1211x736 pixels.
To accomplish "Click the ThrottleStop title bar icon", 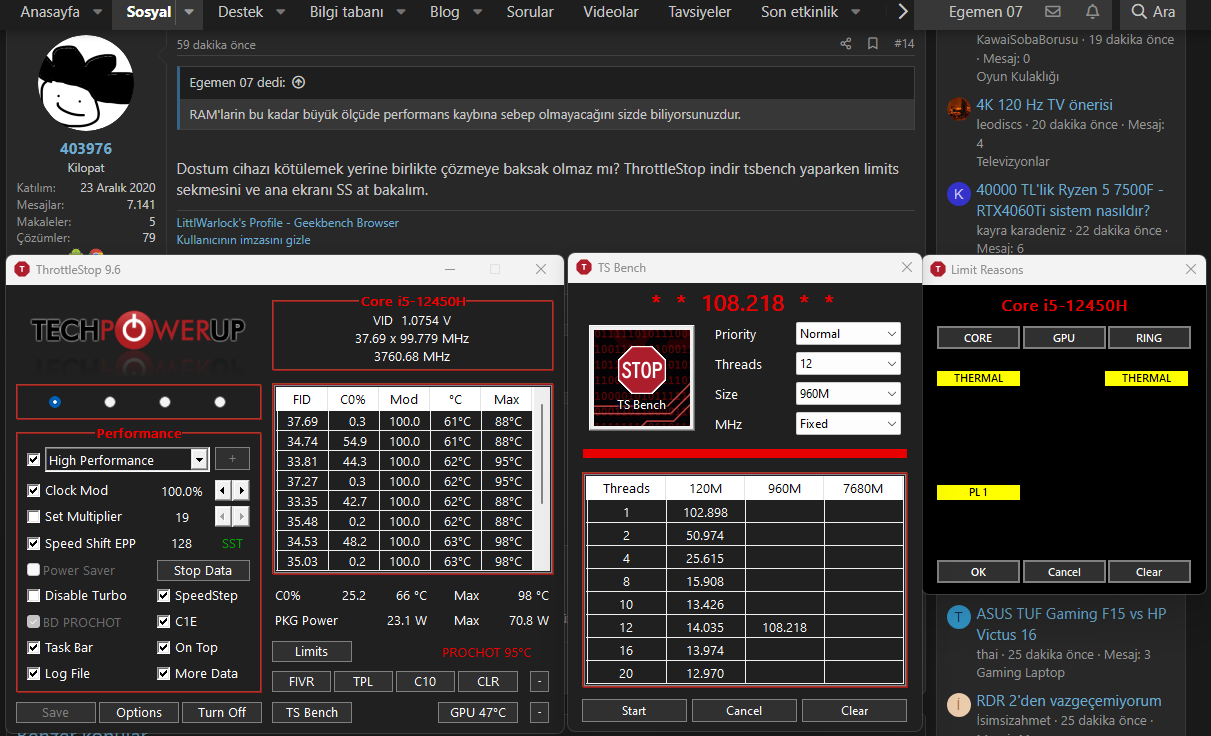I will tap(22, 269).
